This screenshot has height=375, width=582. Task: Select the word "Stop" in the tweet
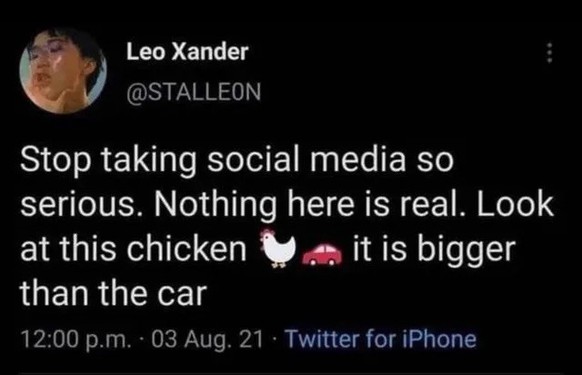56,160
